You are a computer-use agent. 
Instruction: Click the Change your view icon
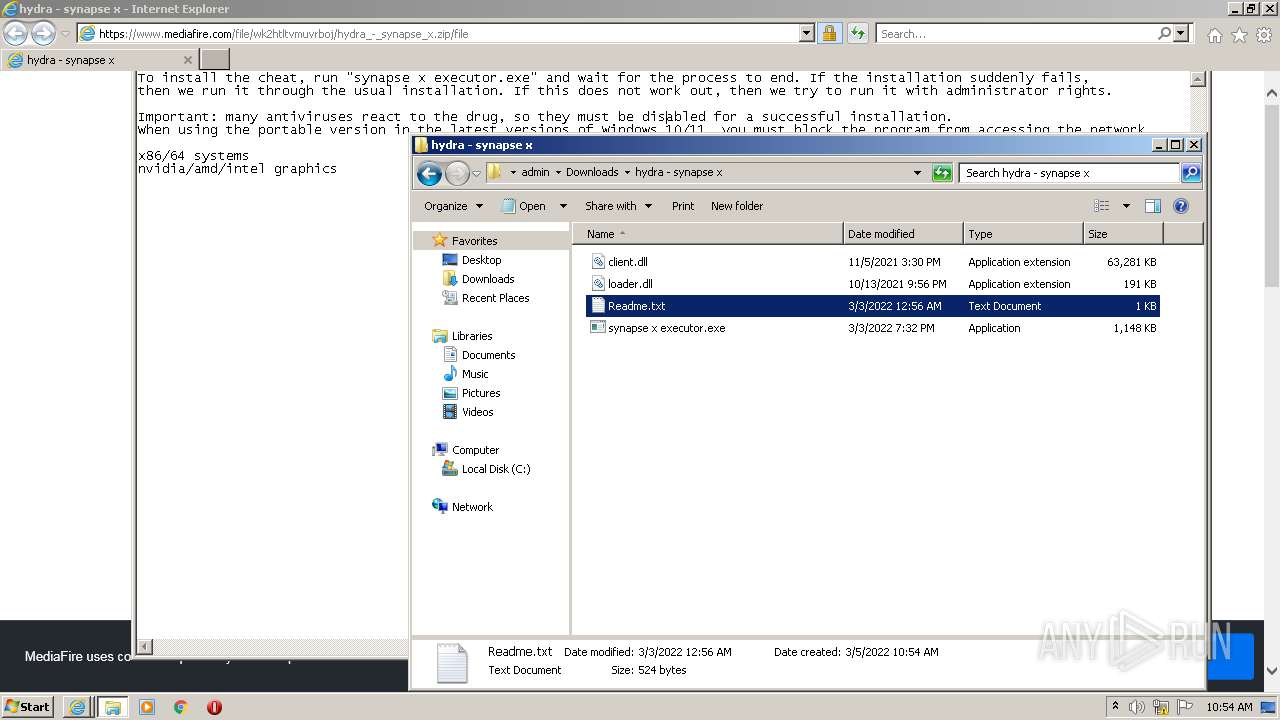(1102, 206)
